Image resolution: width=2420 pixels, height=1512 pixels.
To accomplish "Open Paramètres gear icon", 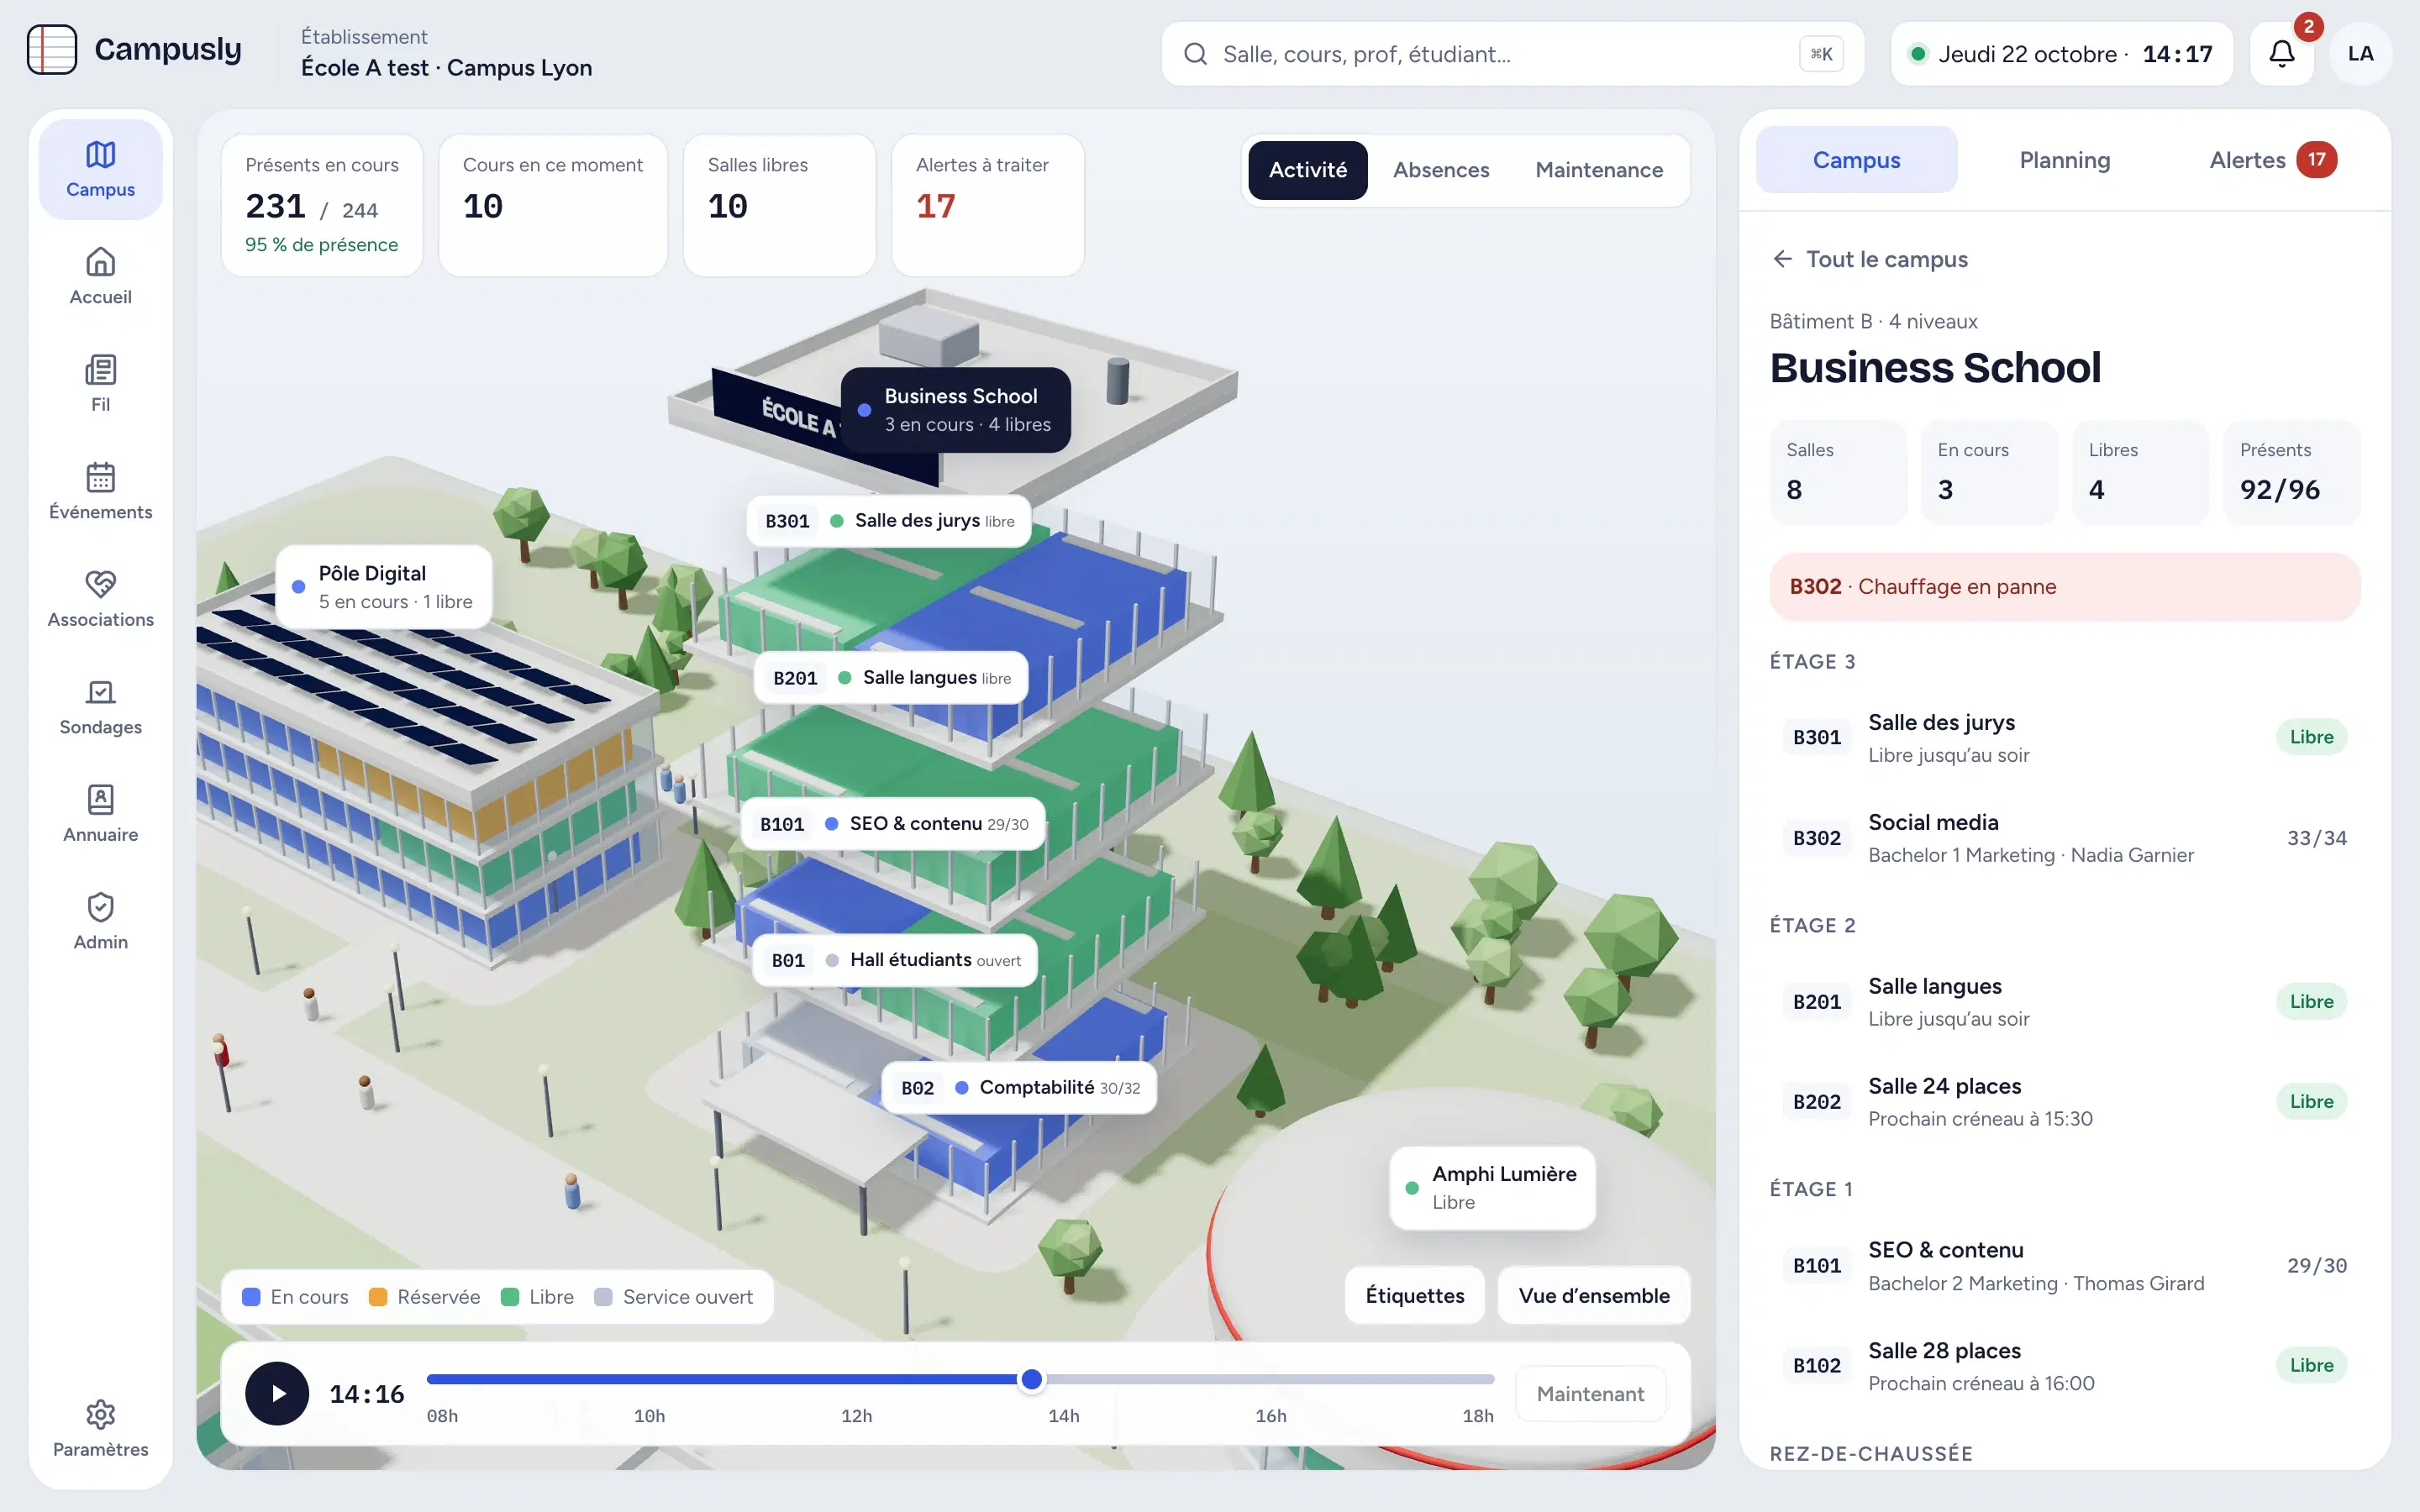I will (100, 1414).
